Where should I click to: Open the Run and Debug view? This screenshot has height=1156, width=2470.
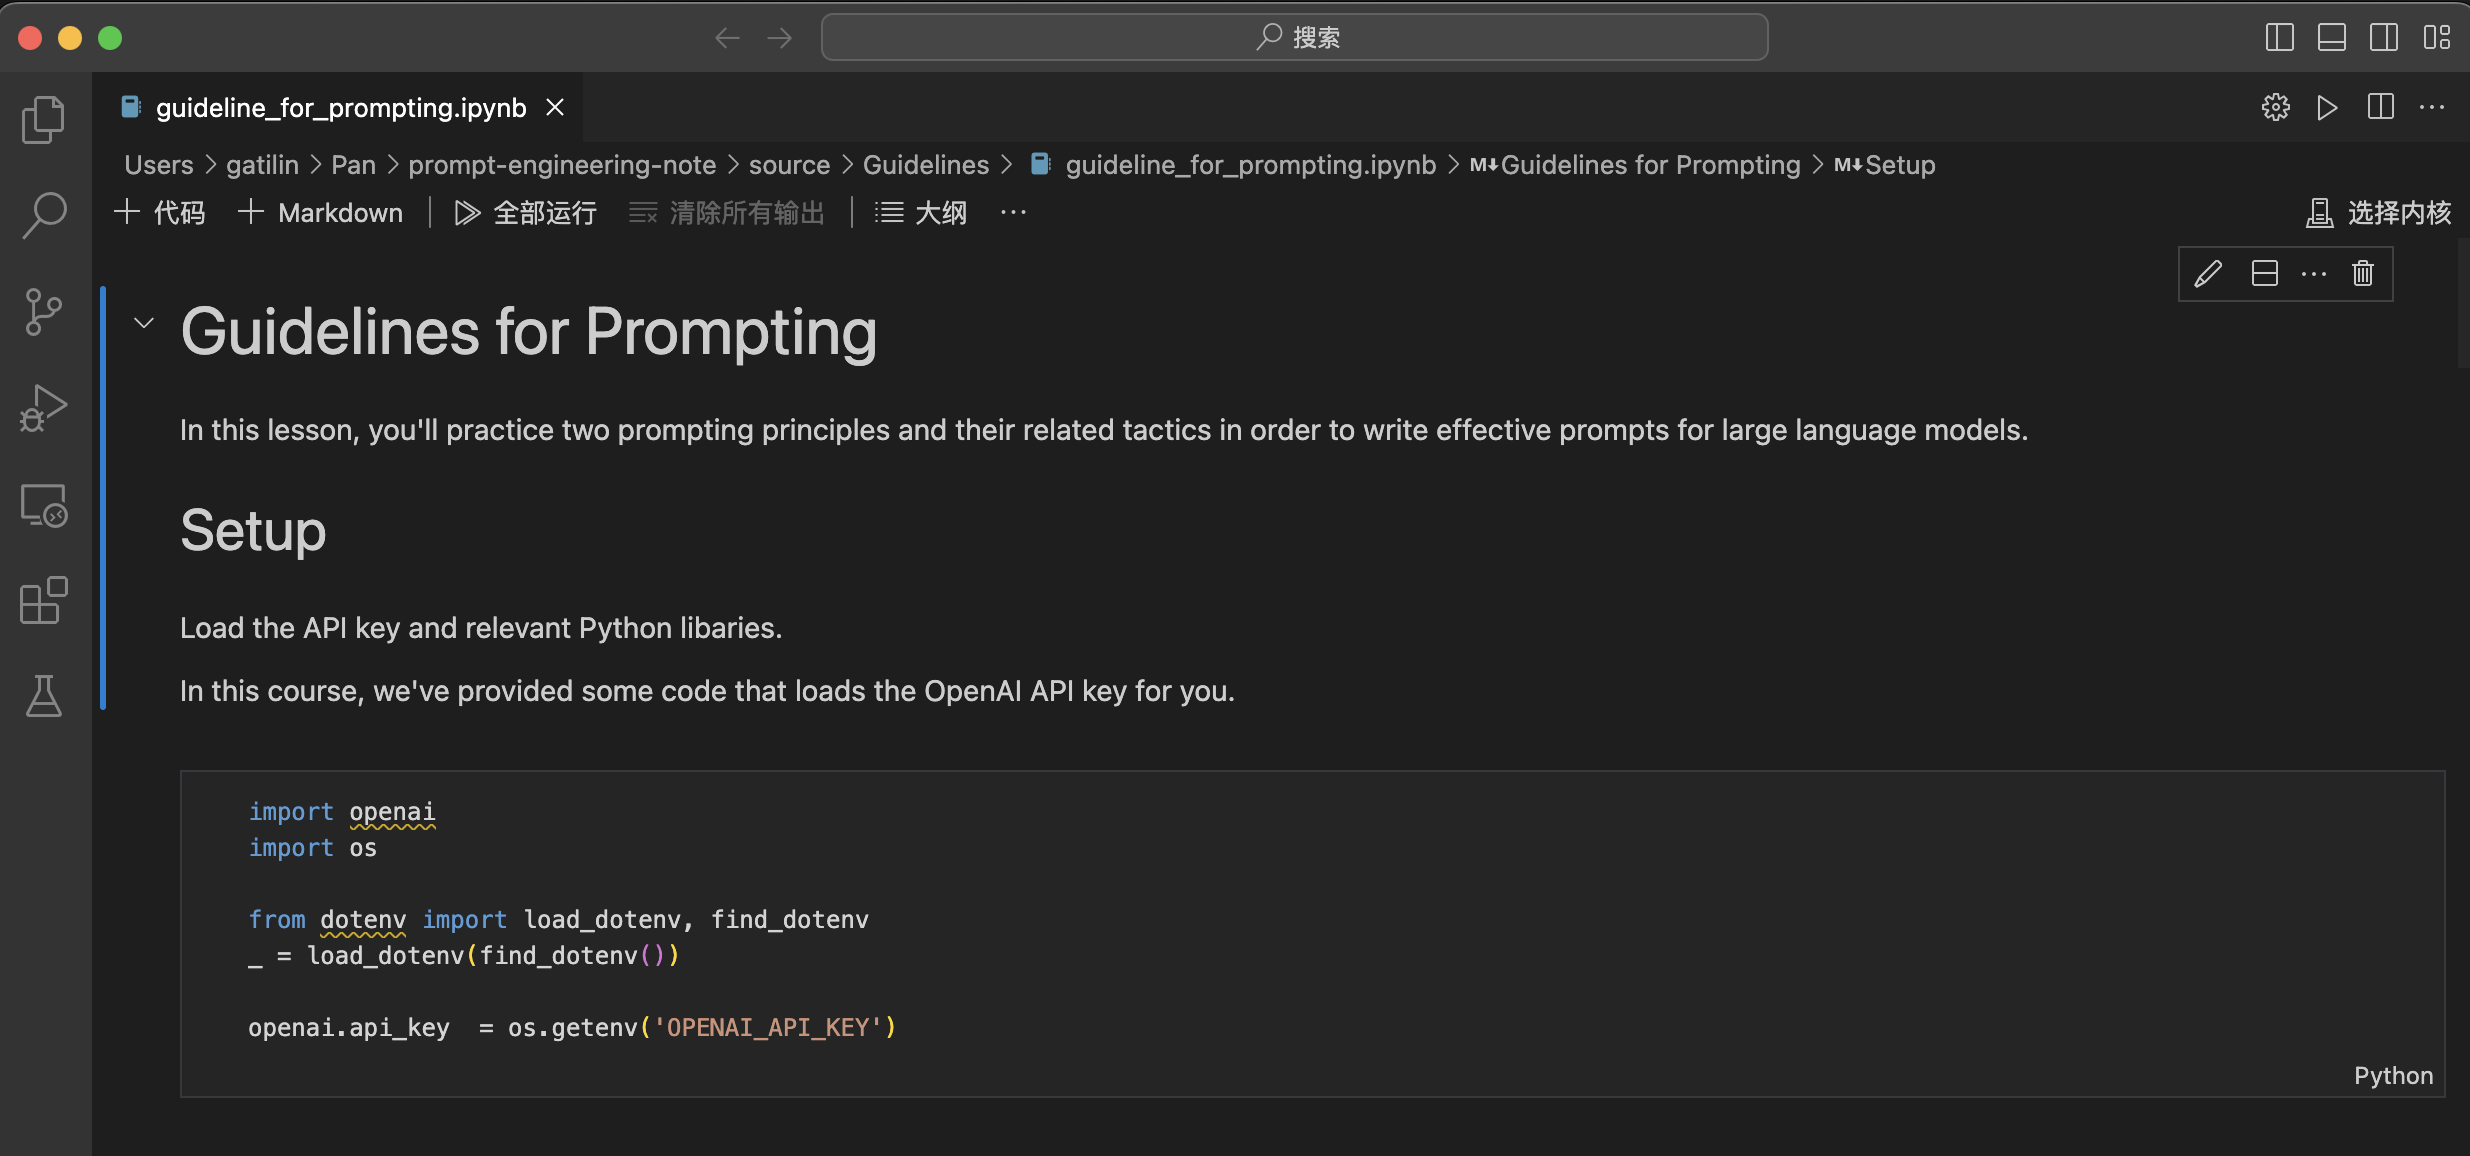[44, 408]
